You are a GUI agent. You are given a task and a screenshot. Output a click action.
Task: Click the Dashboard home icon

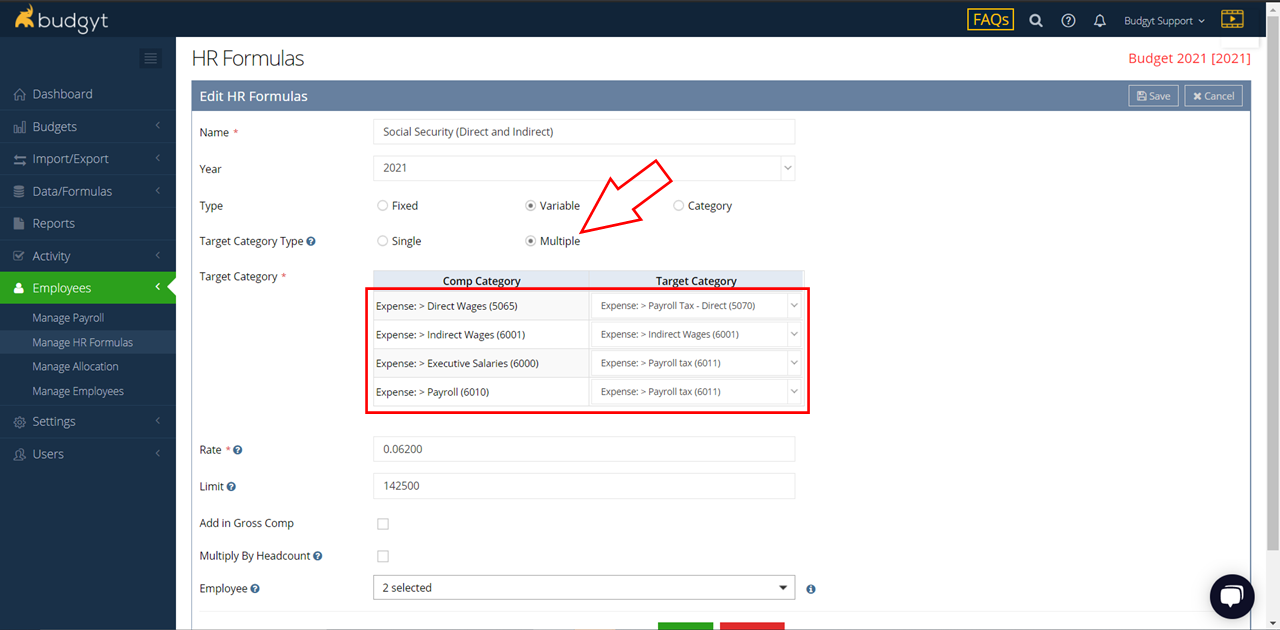pos(19,94)
